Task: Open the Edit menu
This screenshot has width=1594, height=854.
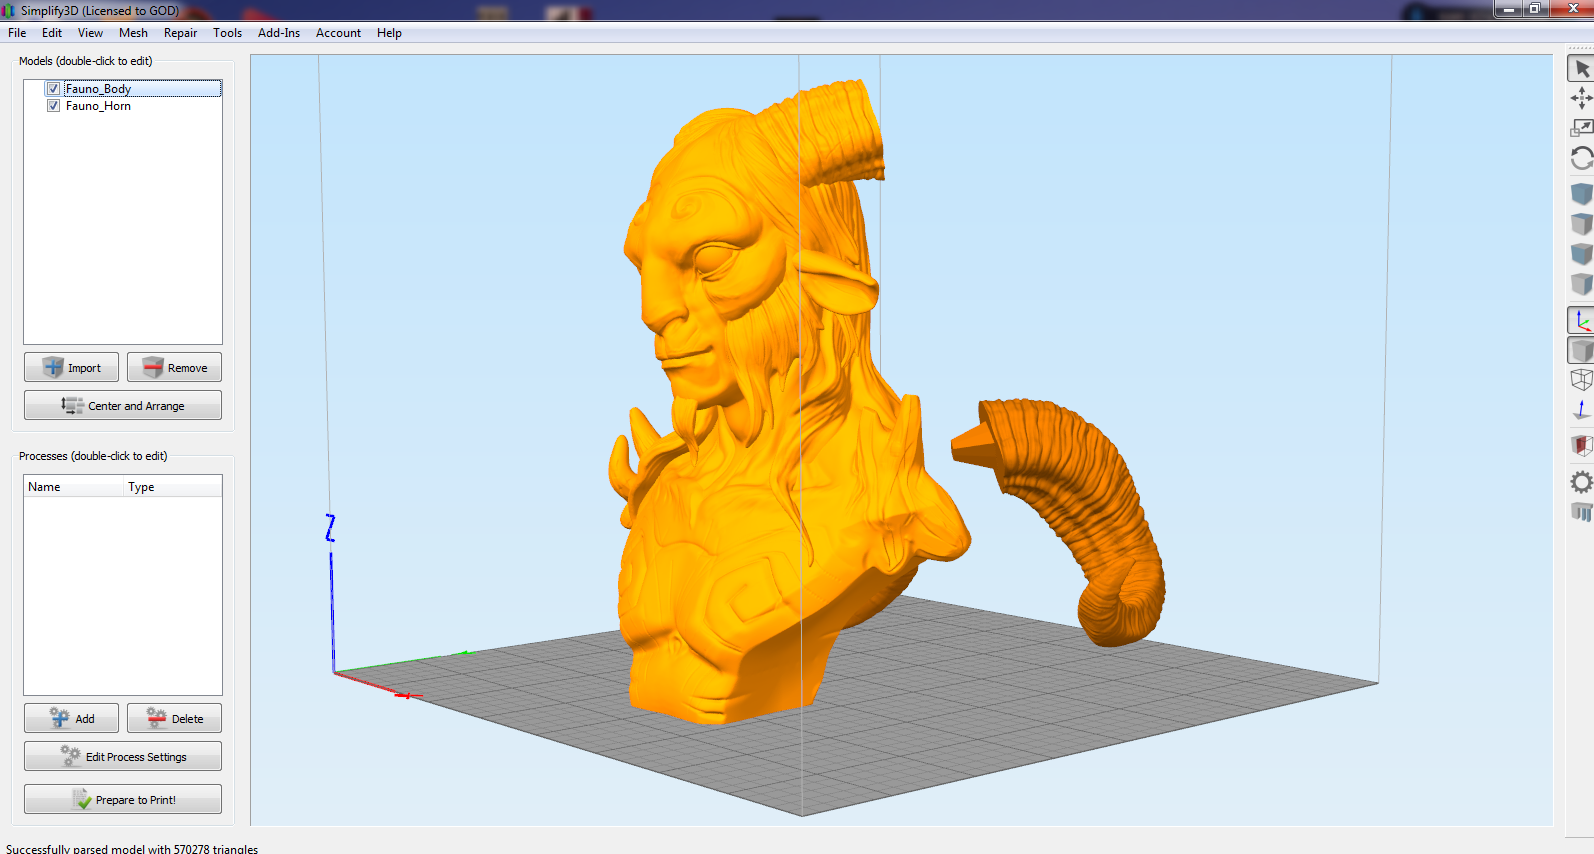Action: pos(52,33)
